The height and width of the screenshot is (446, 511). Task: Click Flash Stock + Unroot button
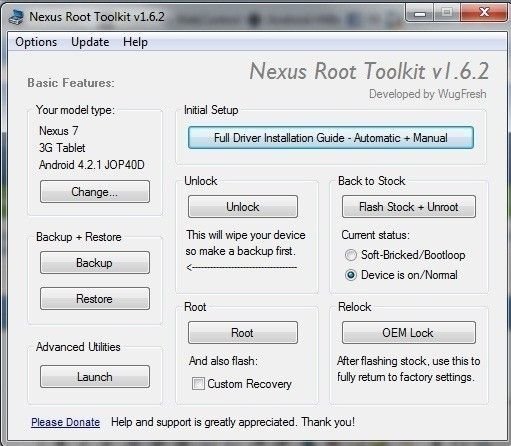(409, 207)
